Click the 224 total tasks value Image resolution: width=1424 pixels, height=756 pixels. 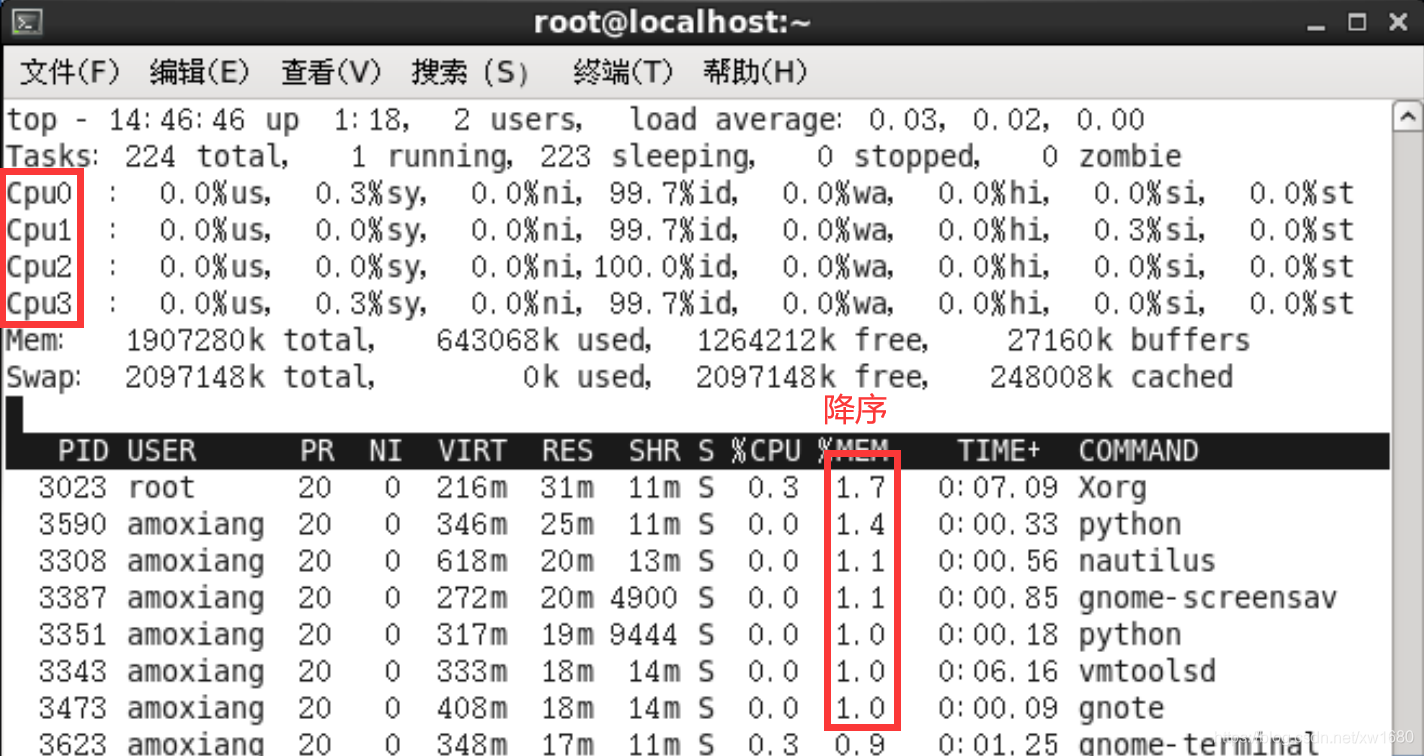pyautogui.click(x=207, y=157)
